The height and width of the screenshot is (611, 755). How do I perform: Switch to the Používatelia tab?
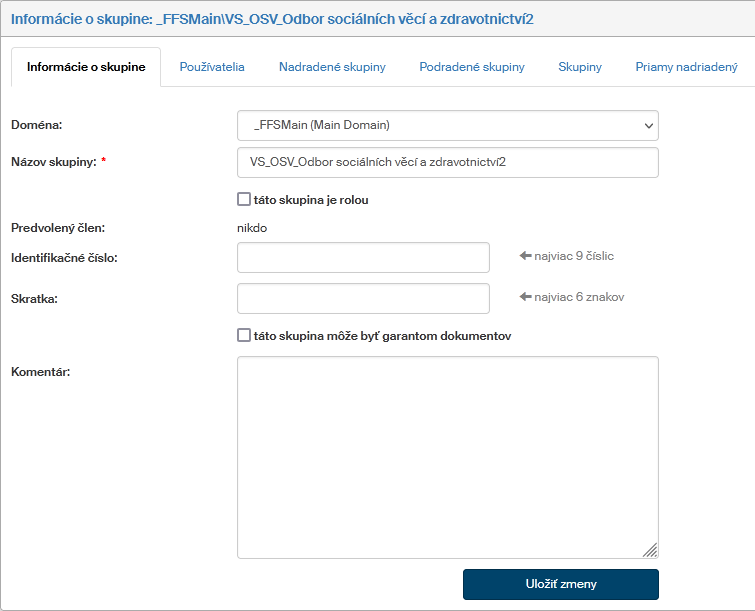[212, 67]
